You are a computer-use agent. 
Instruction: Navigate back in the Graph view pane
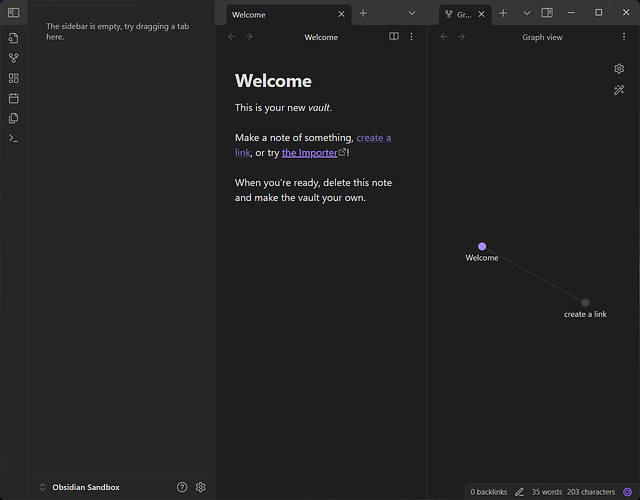click(444, 37)
